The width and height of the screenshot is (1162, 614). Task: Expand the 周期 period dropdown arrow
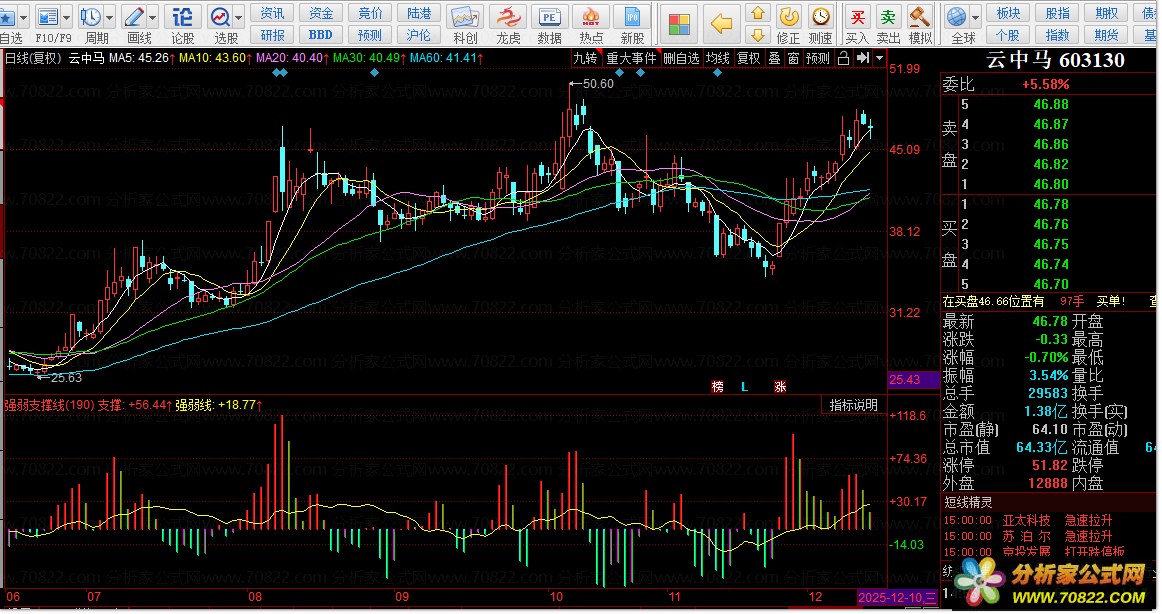tap(109, 17)
